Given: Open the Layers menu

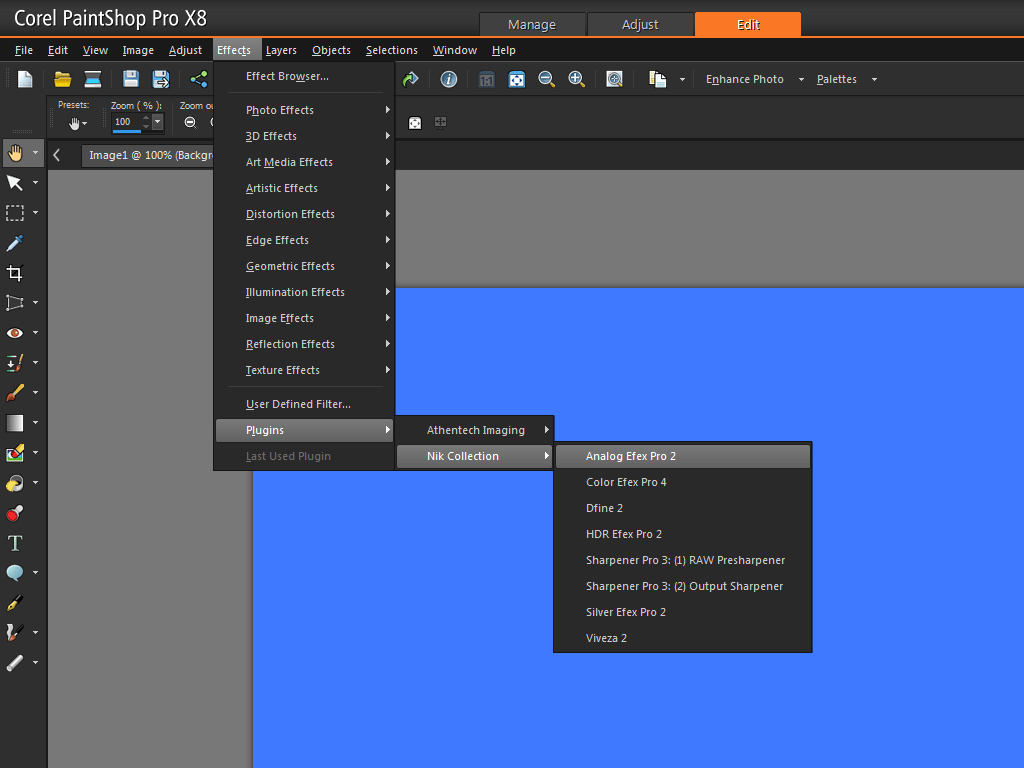Looking at the screenshot, I should (281, 49).
